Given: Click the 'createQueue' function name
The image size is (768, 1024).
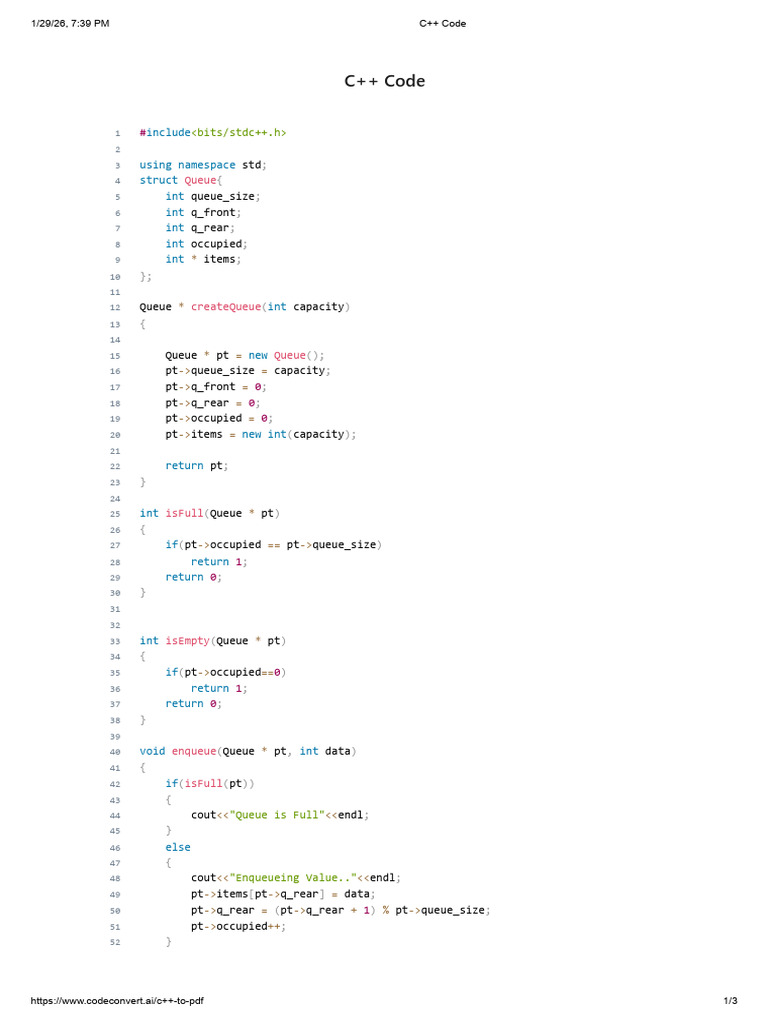Looking at the screenshot, I should click(225, 307).
